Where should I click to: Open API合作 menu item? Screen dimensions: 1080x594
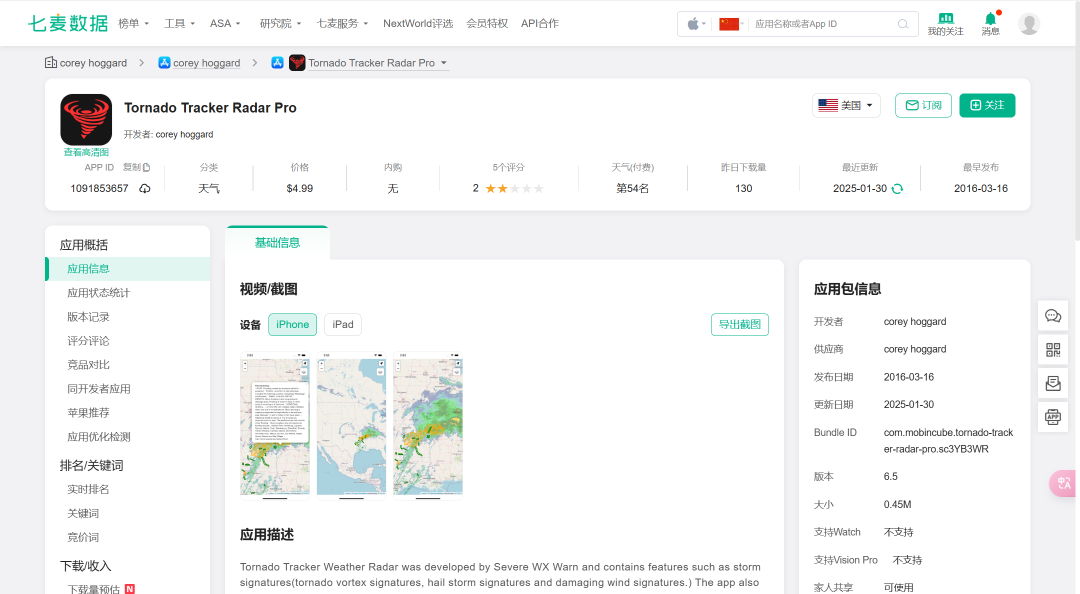click(x=540, y=23)
